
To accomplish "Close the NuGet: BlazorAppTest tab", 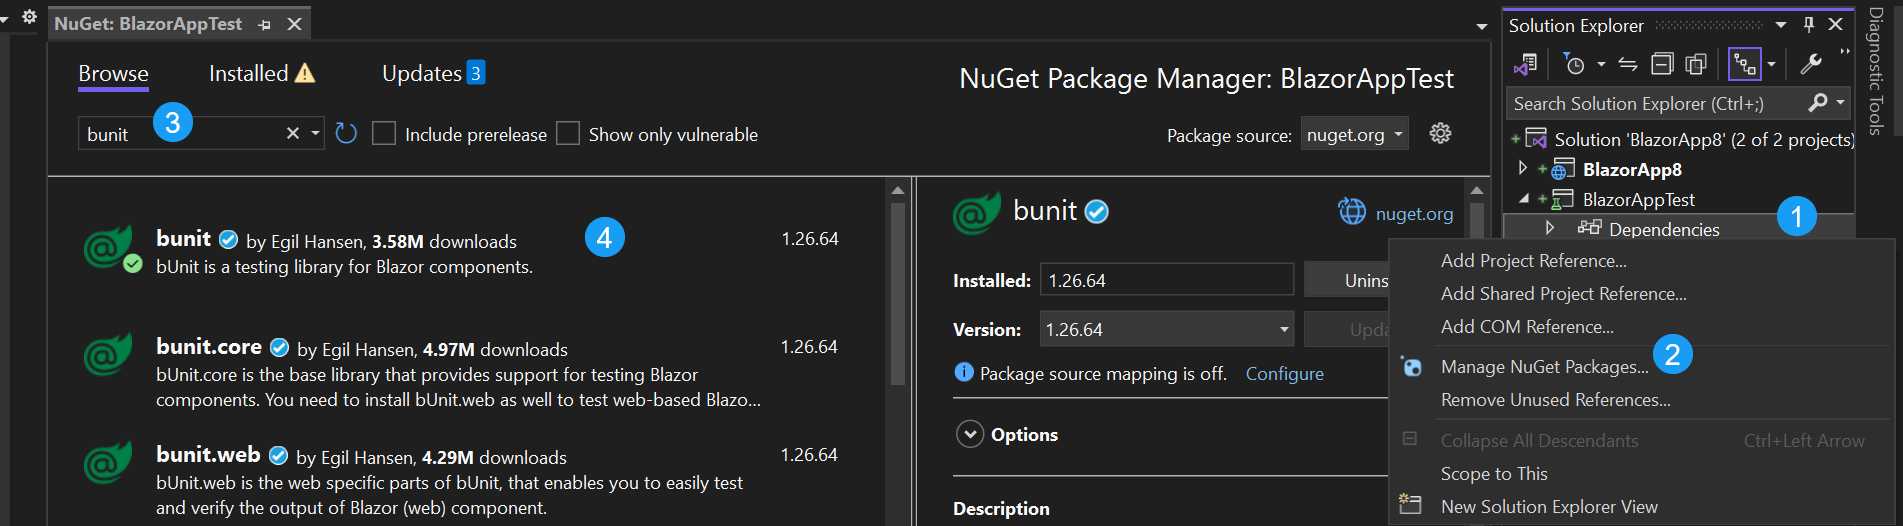I will (x=295, y=24).
